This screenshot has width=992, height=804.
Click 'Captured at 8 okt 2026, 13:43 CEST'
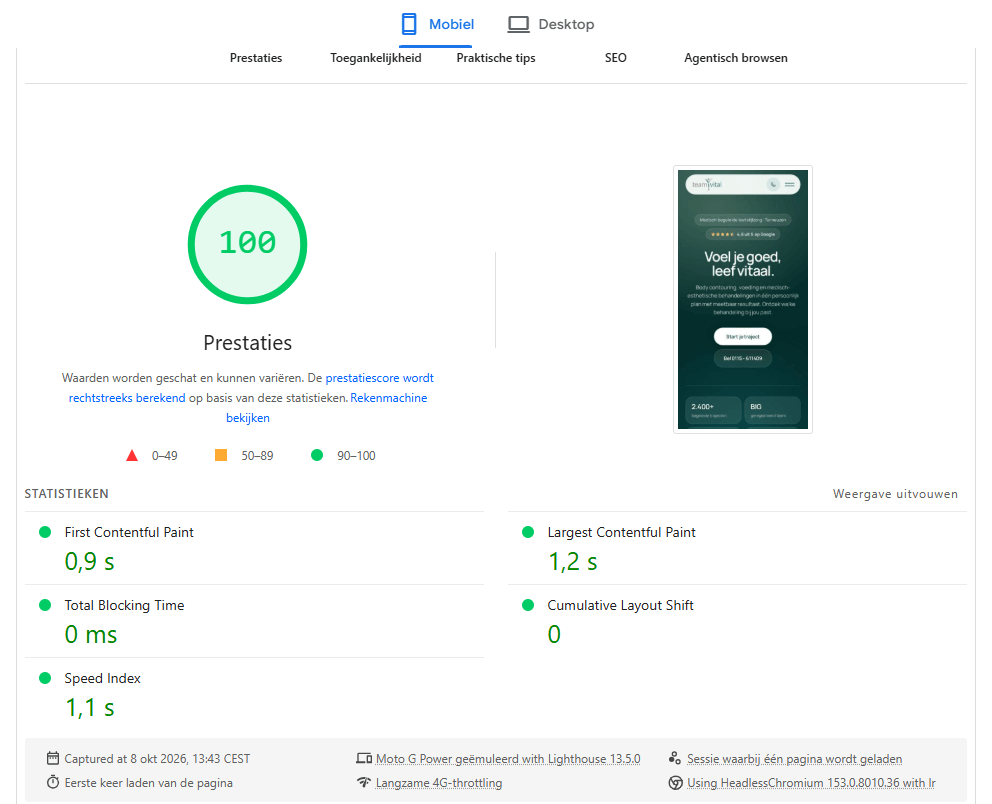(157, 758)
